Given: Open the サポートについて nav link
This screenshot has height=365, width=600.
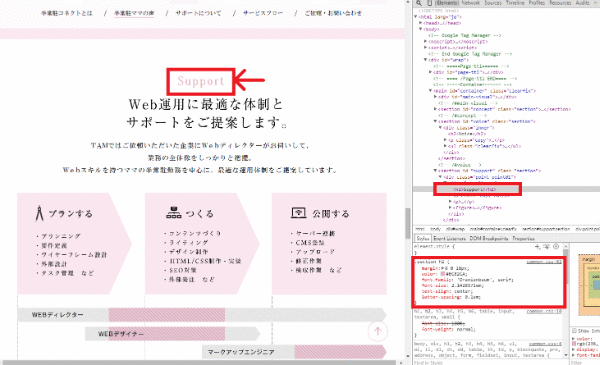Looking at the screenshot, I should point(198,13).
